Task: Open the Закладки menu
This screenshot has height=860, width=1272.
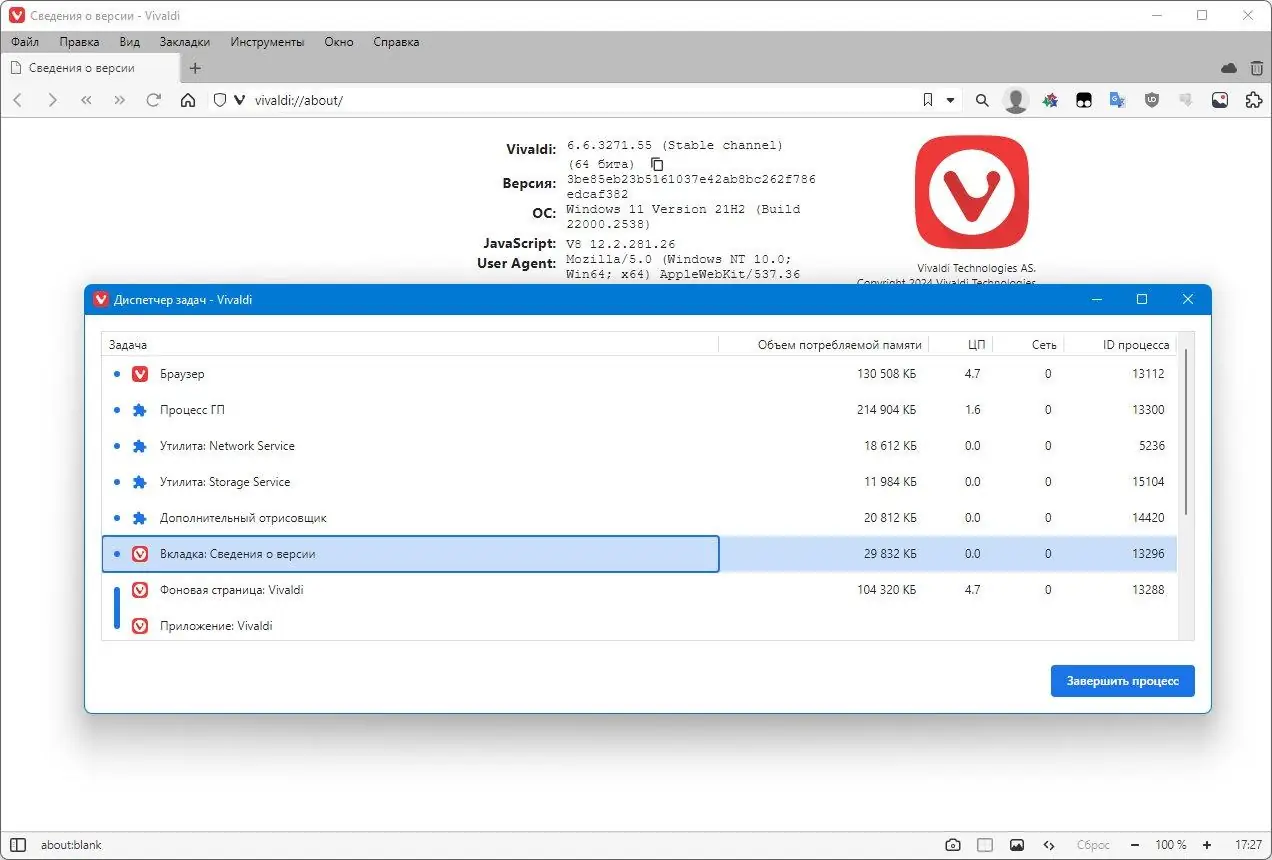Action: 185,42
